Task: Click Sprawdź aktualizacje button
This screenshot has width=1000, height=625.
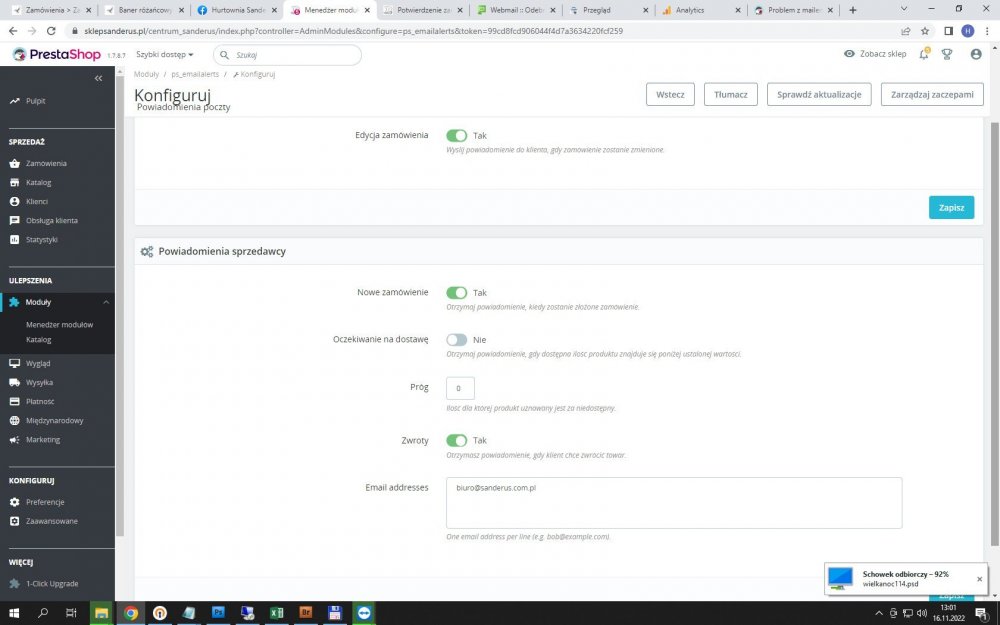Action: 819,94
